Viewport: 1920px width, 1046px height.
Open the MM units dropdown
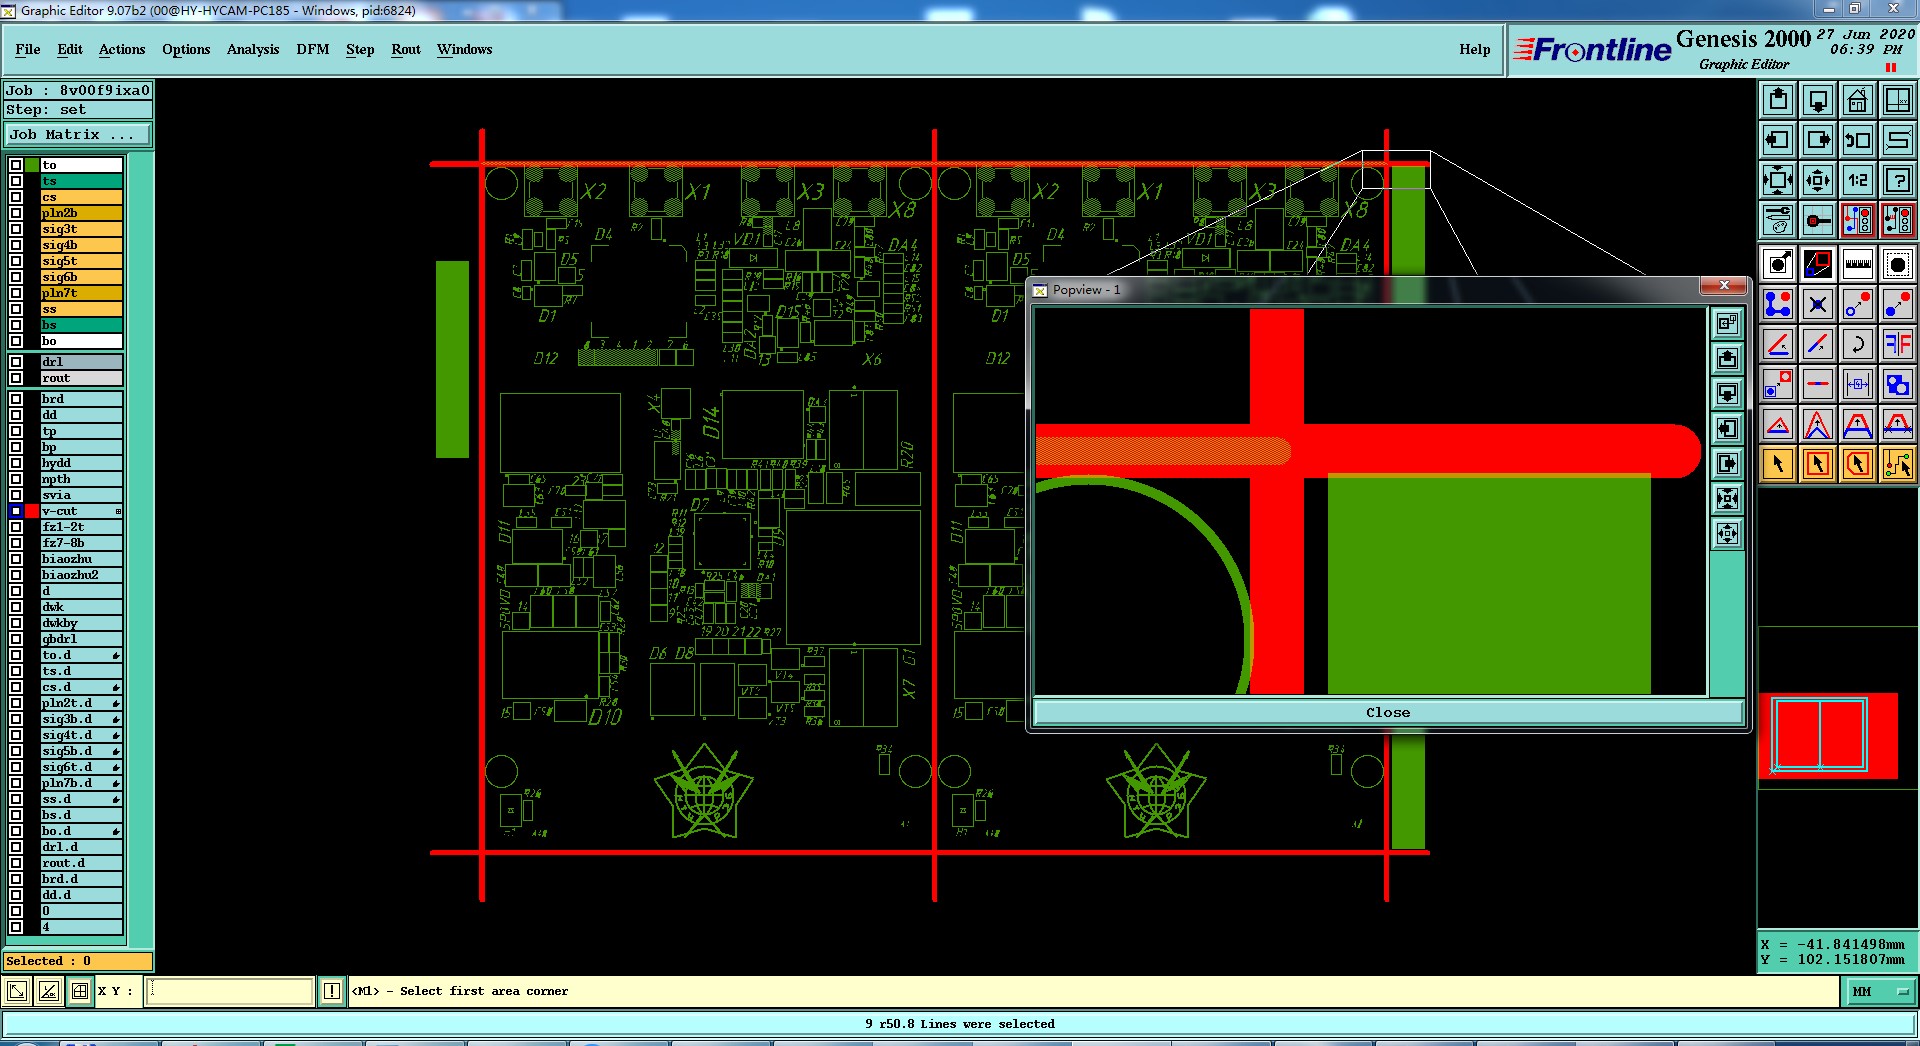click(1880, 991)
